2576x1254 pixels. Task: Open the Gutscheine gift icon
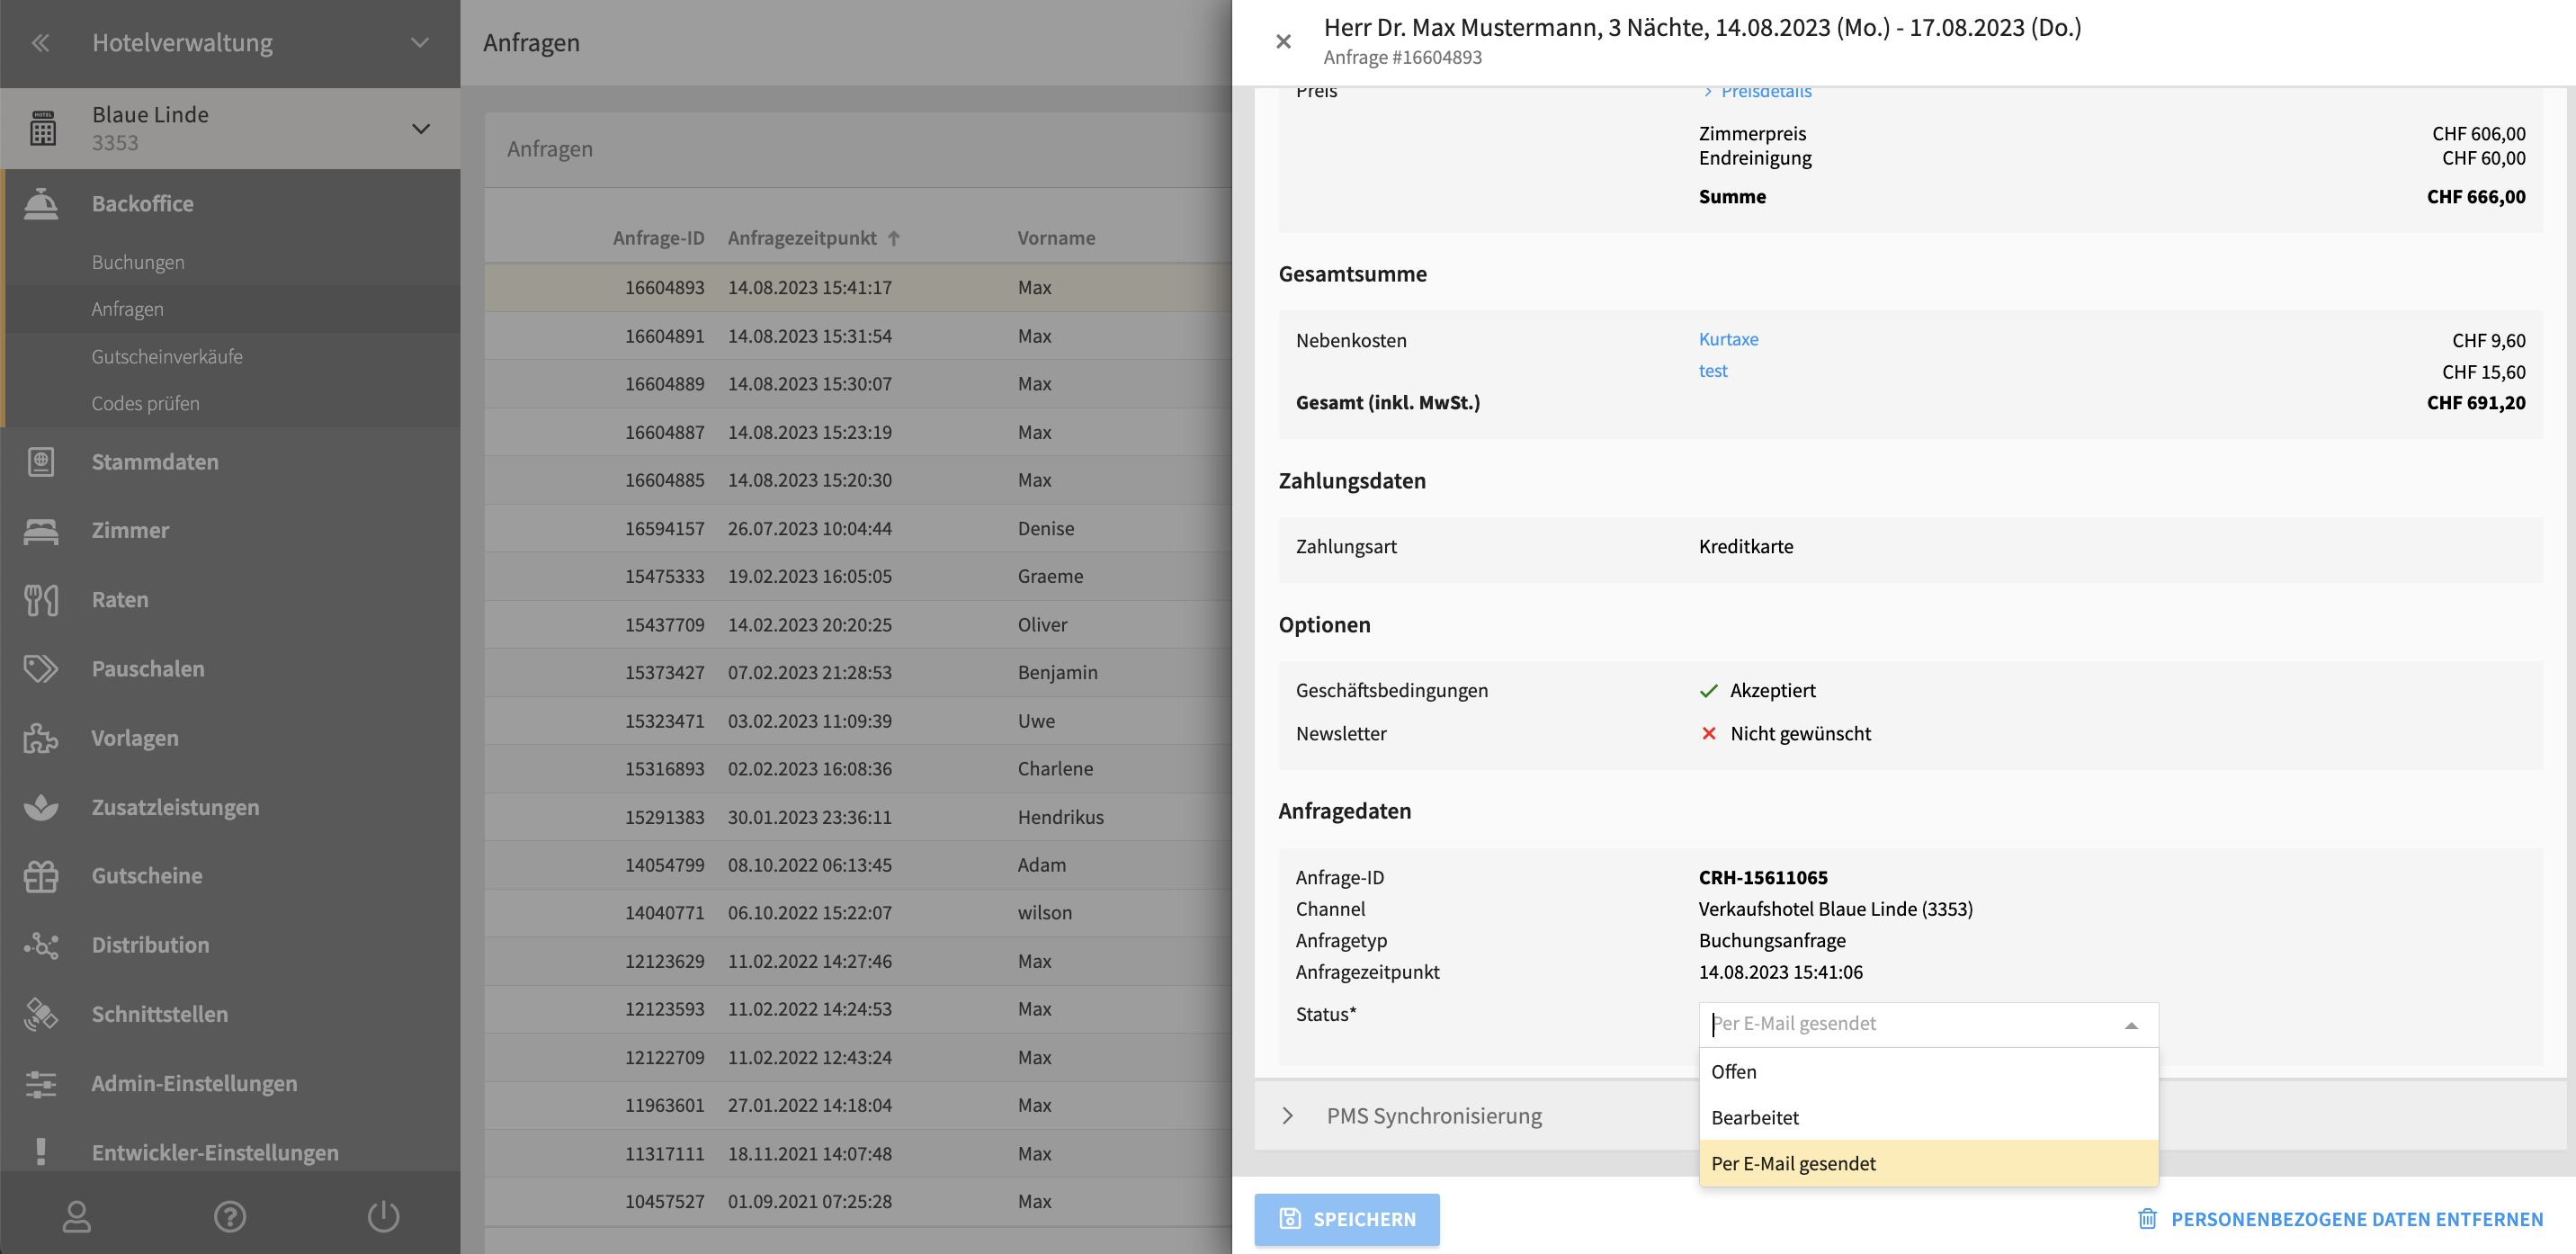[x=41, y=876]
